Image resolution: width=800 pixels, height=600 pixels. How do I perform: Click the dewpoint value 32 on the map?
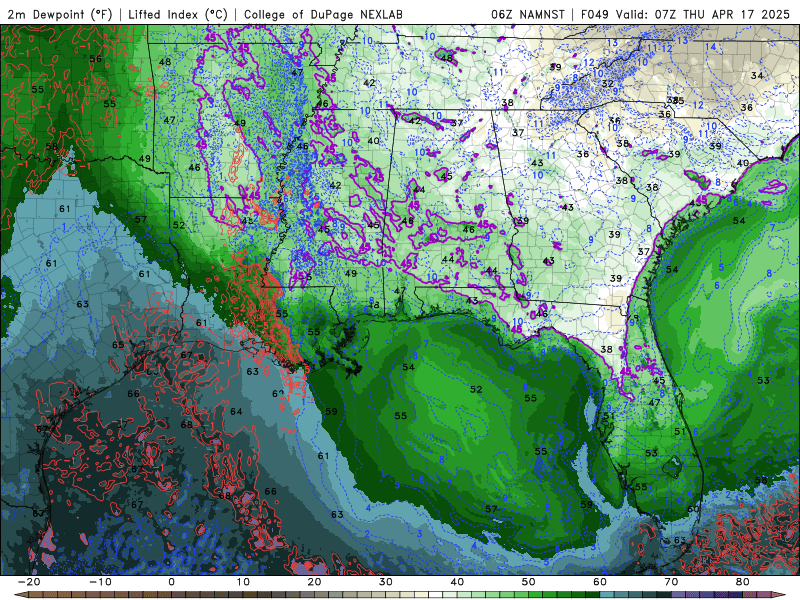coord(607,84)
